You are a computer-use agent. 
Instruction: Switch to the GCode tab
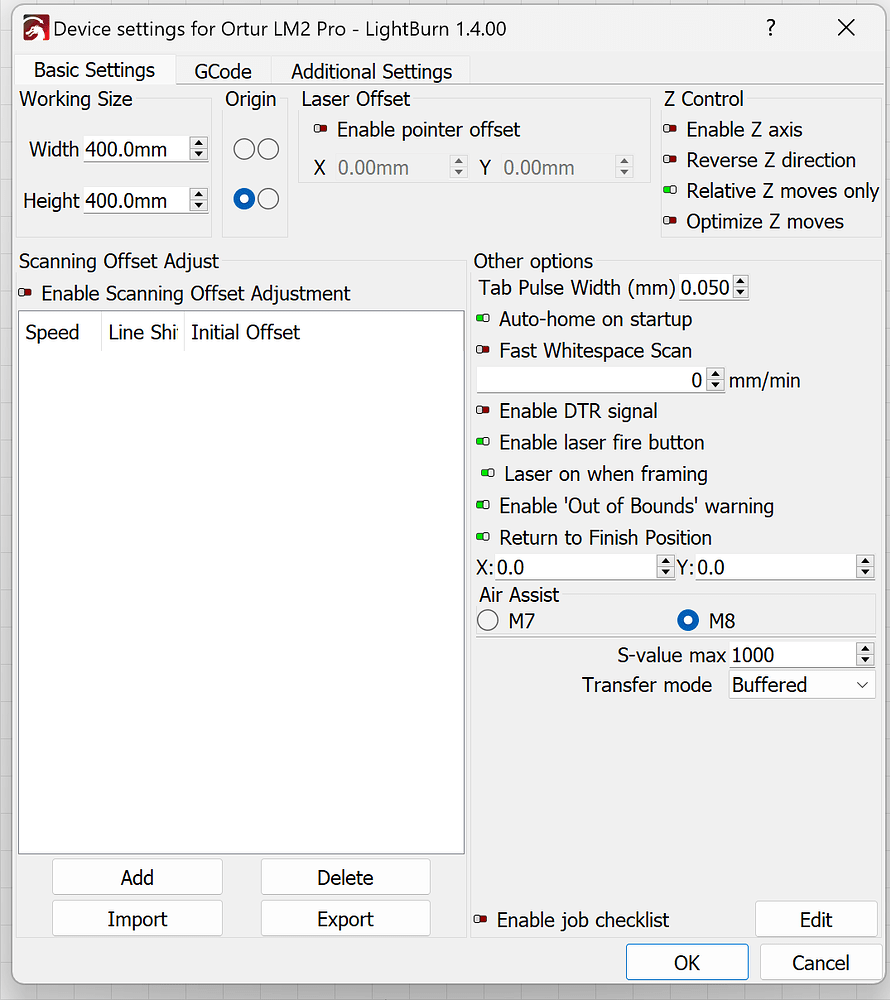pyautogui.click(x=222, y=70)
